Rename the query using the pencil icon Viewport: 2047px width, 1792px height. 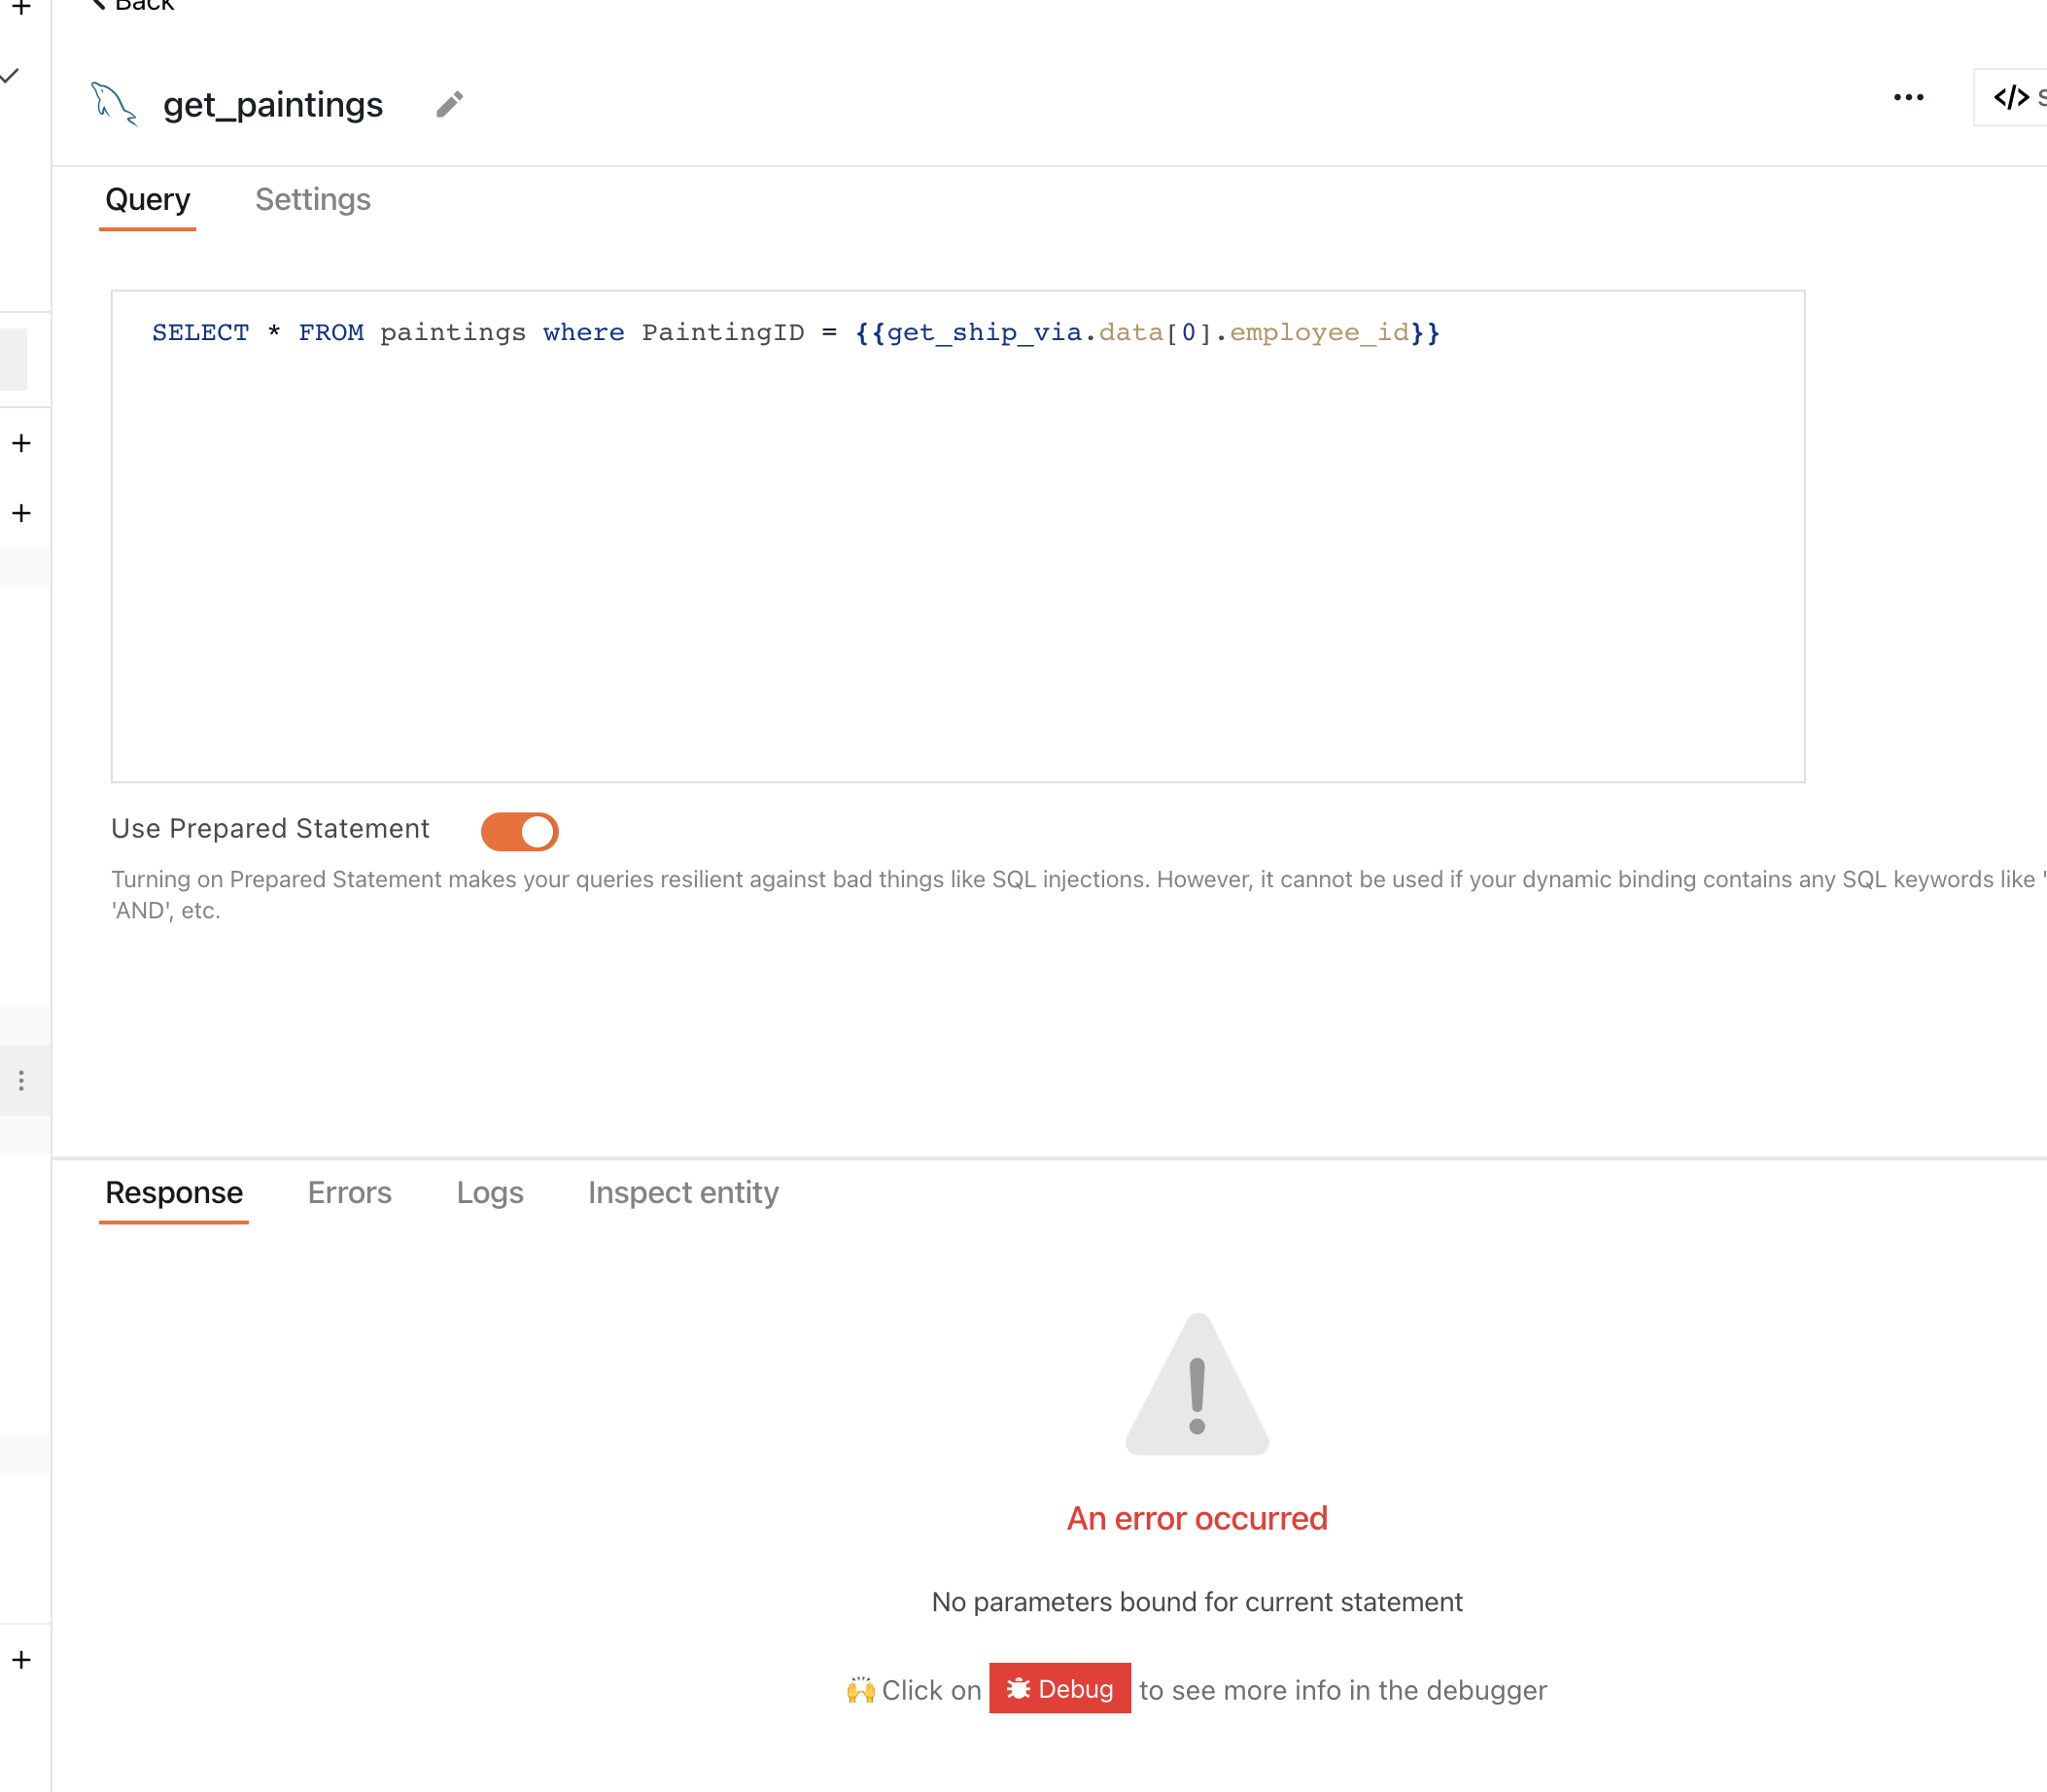tap(449, 104)
